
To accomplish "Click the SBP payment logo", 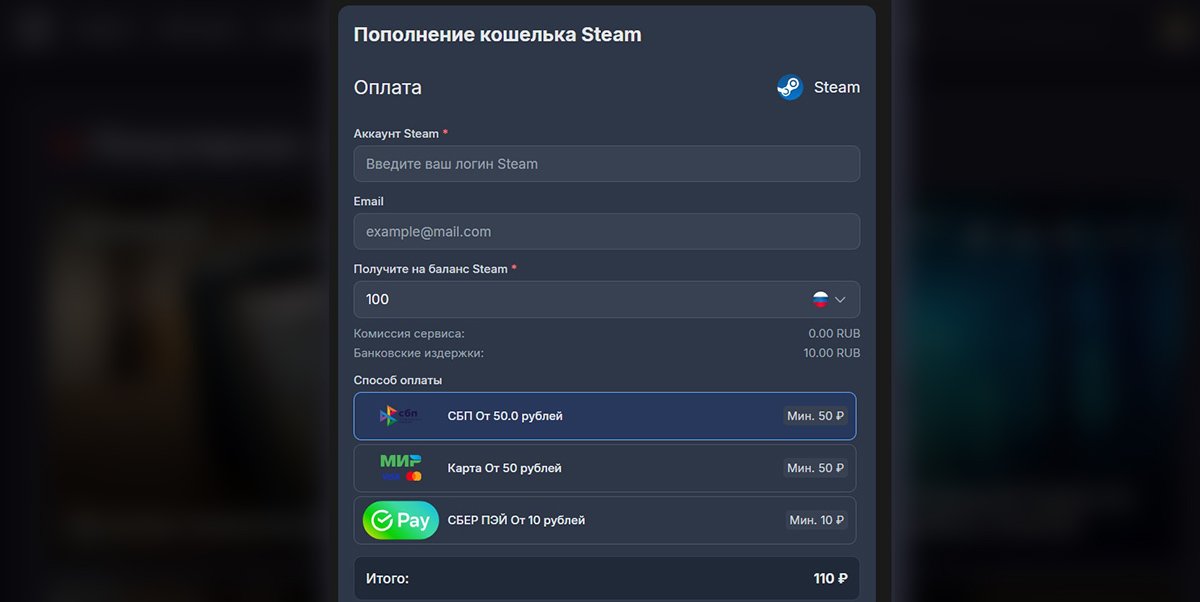I will 400,416.
